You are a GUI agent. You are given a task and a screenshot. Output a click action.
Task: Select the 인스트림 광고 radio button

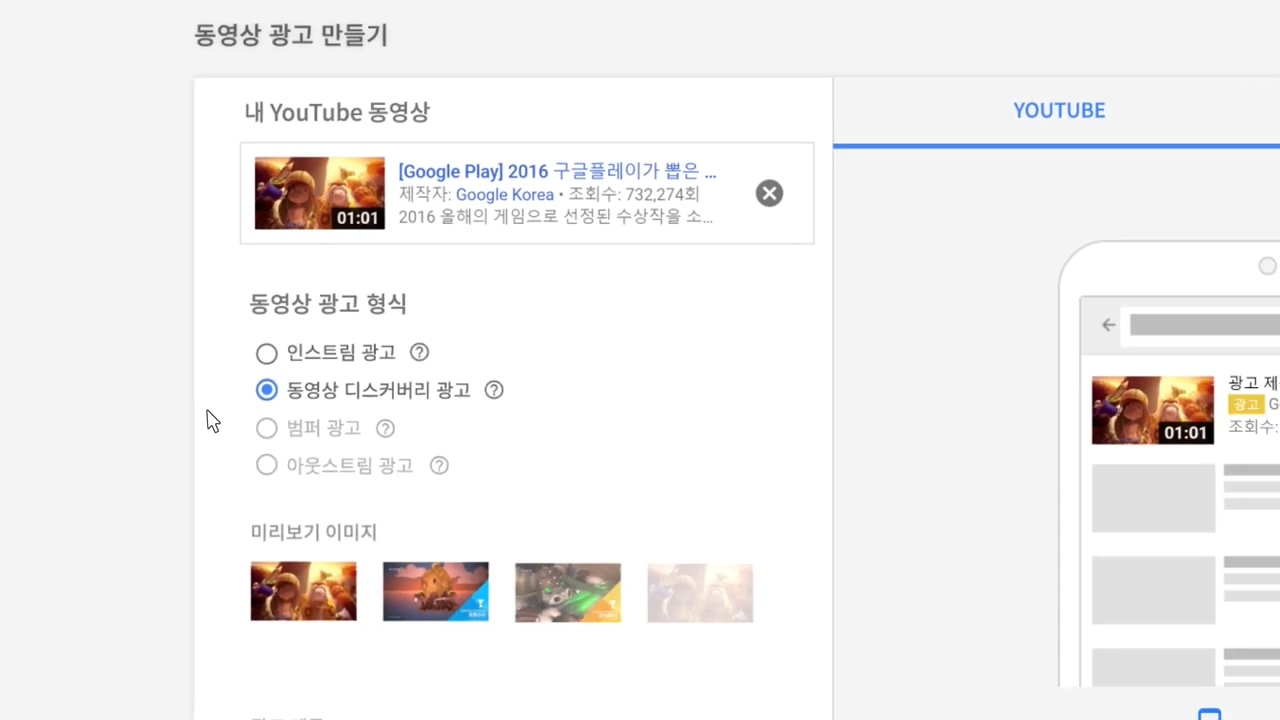click(x=266, y=353)
